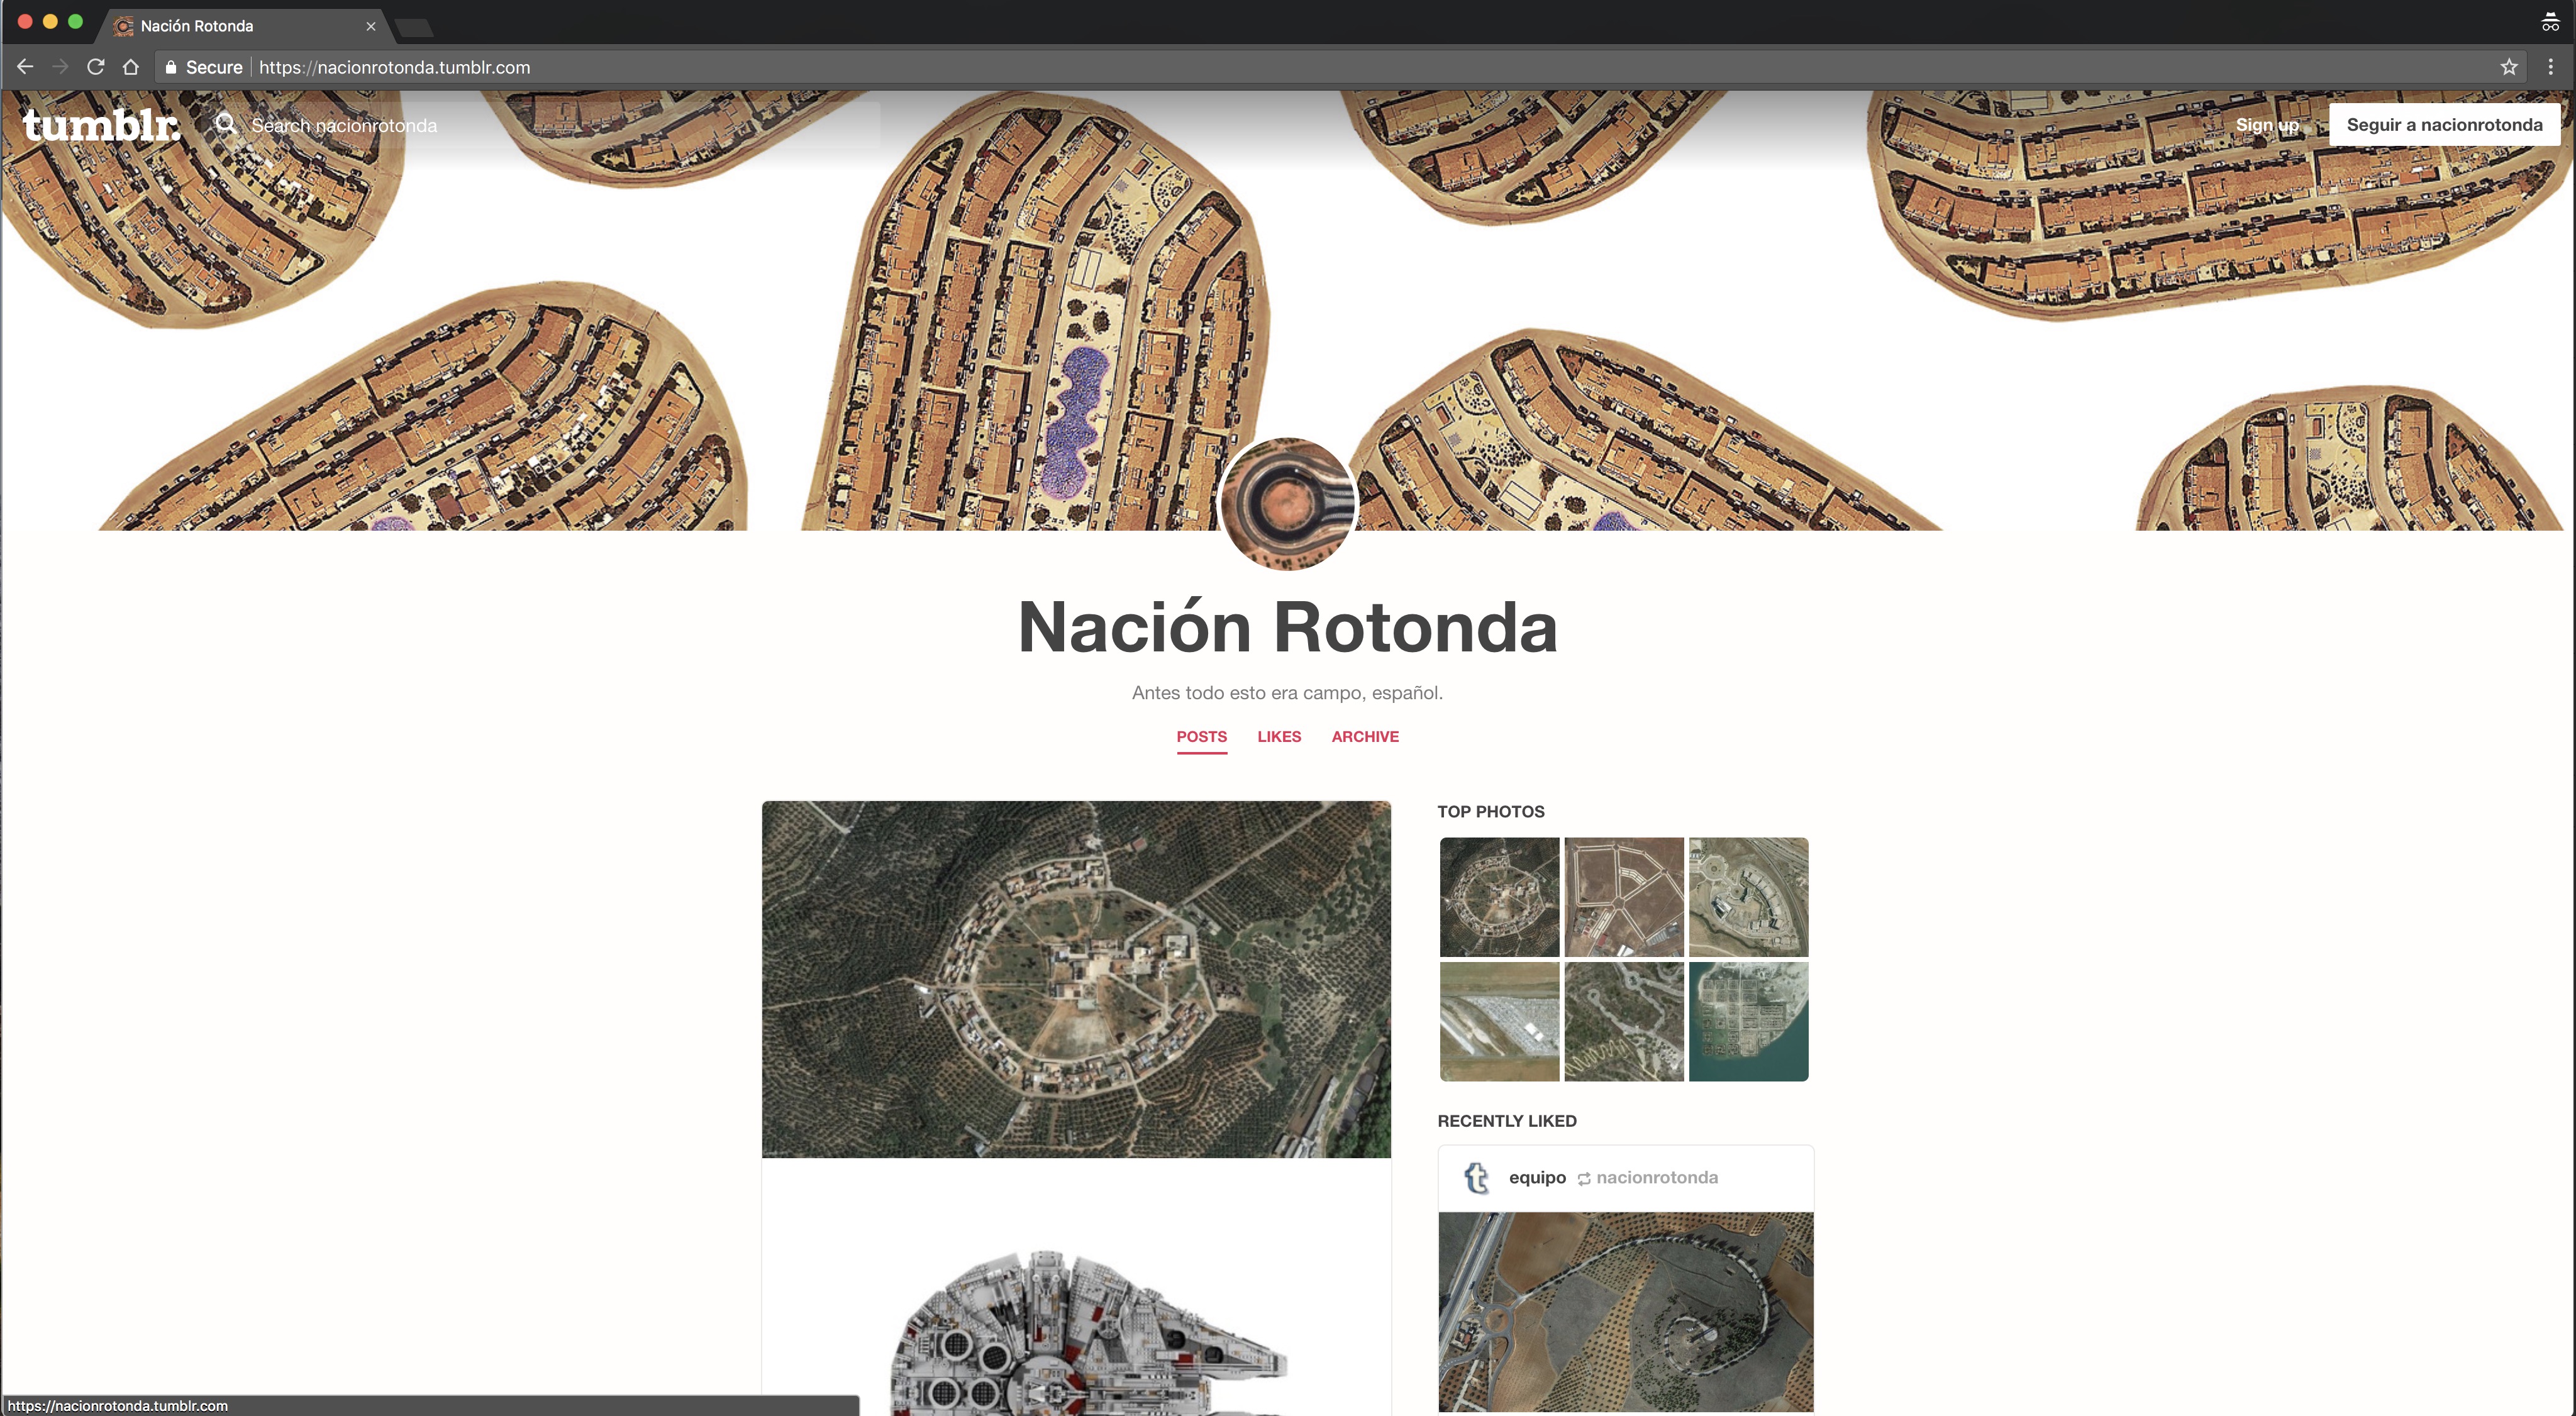The width and height of the screenshot is (2576, 1416).
Task: Click the macOS yellow minimize button
Action: click(x=50, y=21)
